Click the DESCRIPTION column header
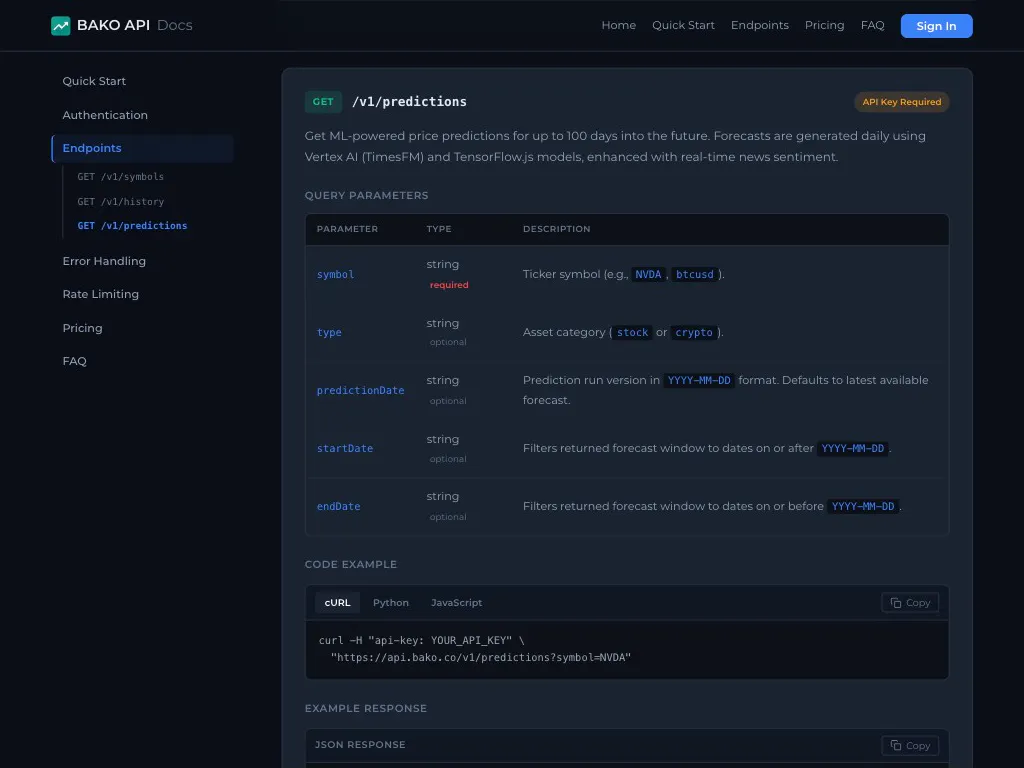1024x768 pixels. pos(556,229)
